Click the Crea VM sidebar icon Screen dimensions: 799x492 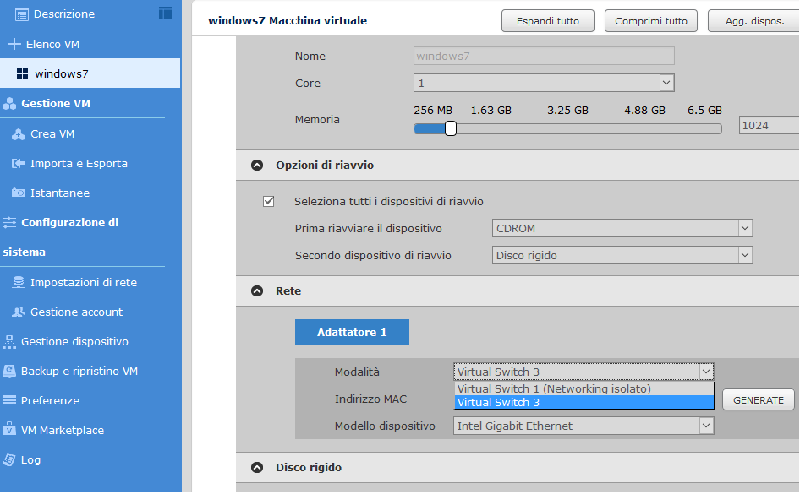pos(18,133)
